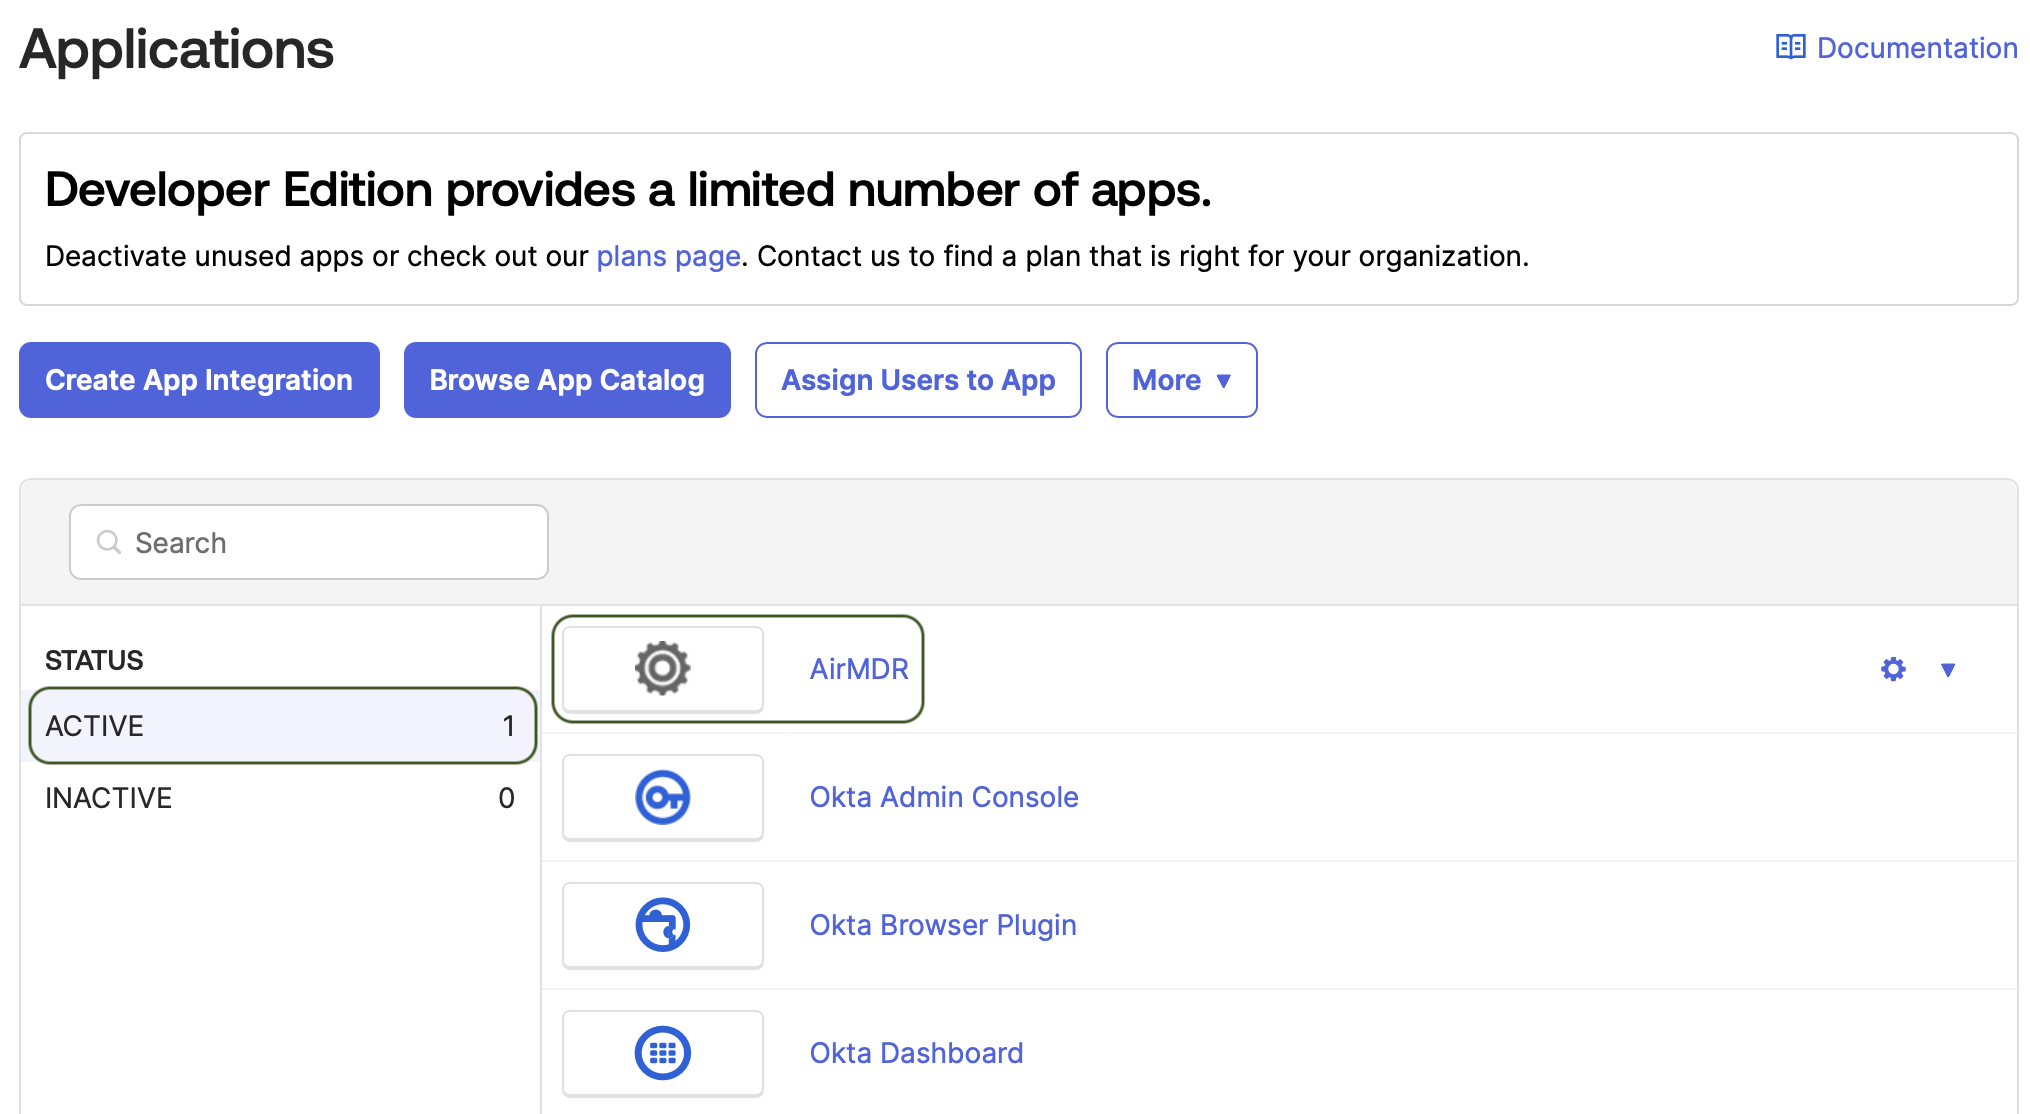The height and width of the screenshot is (1114, 2030).
Task: Click the Okta Dashboard grid icon
Action: [x=662, y=1053]
